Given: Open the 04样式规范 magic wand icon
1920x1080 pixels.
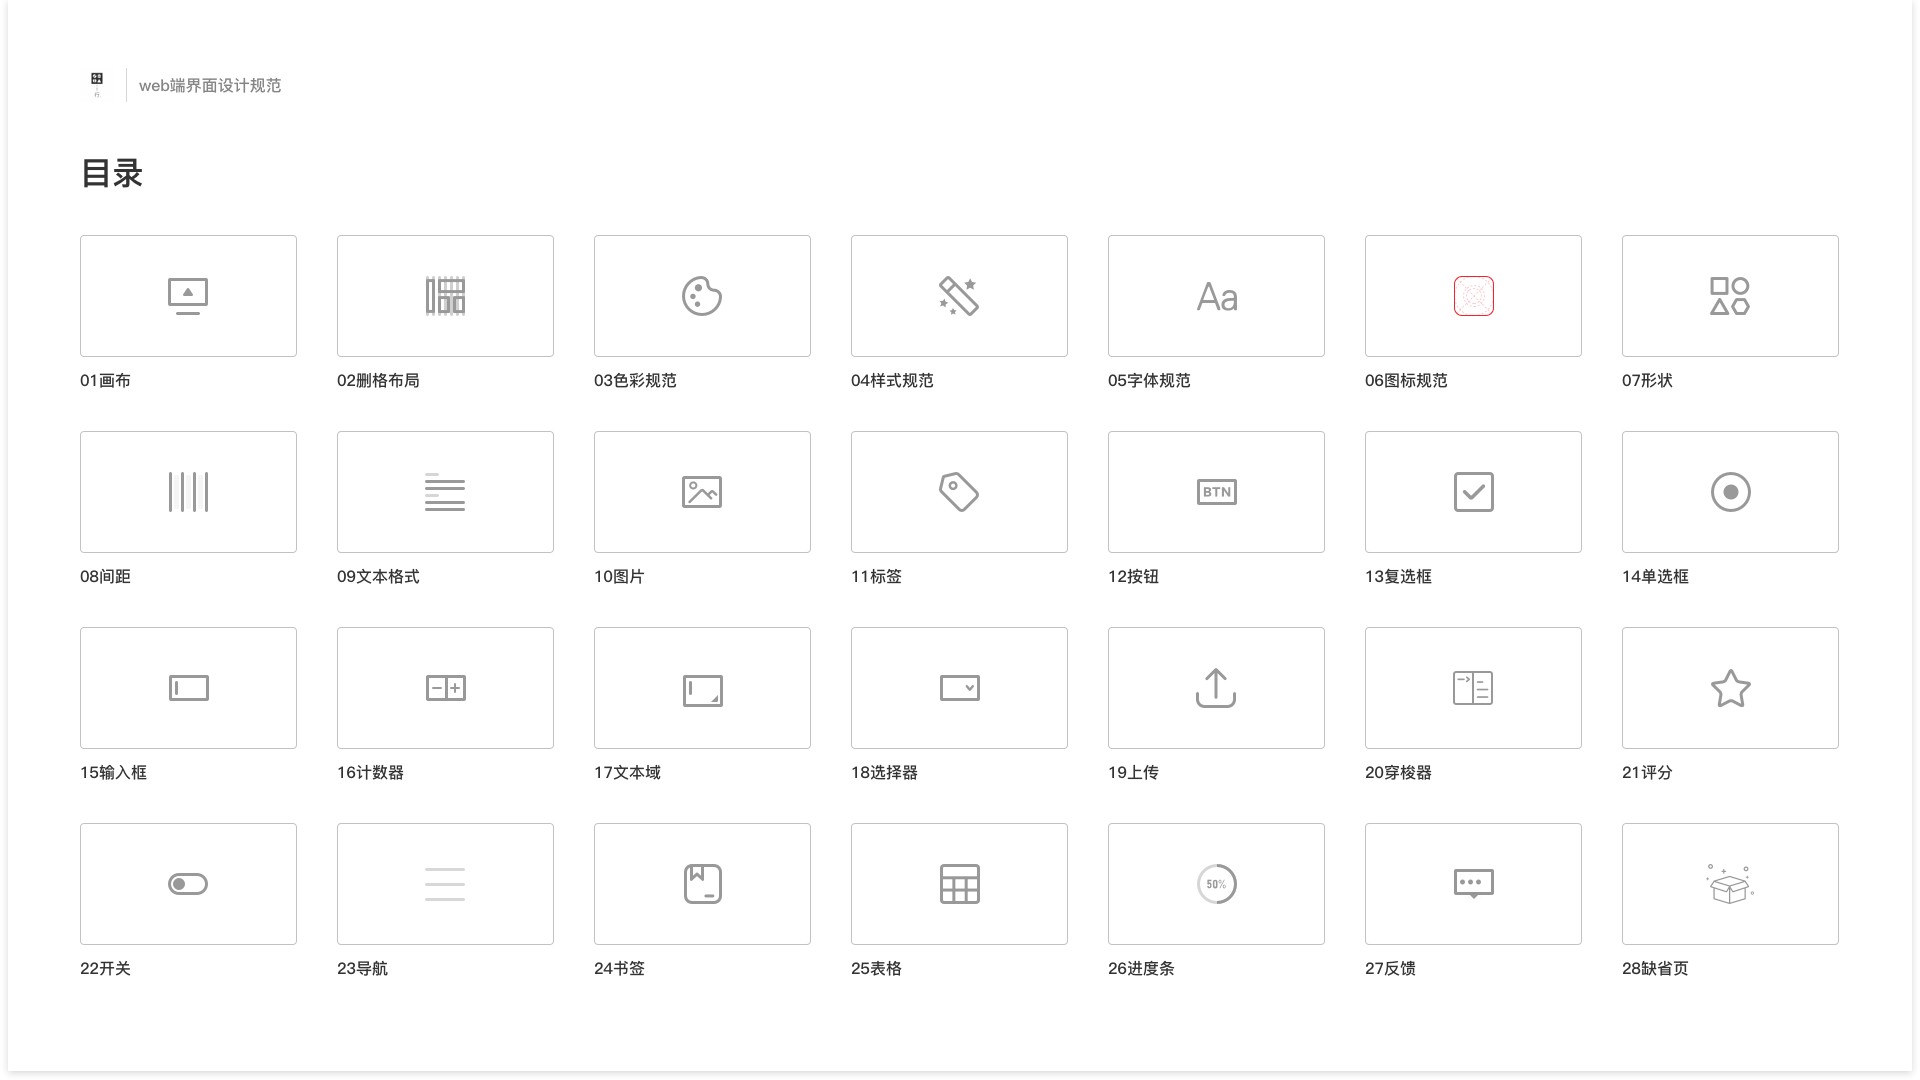Looking at the screenshot, I should pos(959,296).
